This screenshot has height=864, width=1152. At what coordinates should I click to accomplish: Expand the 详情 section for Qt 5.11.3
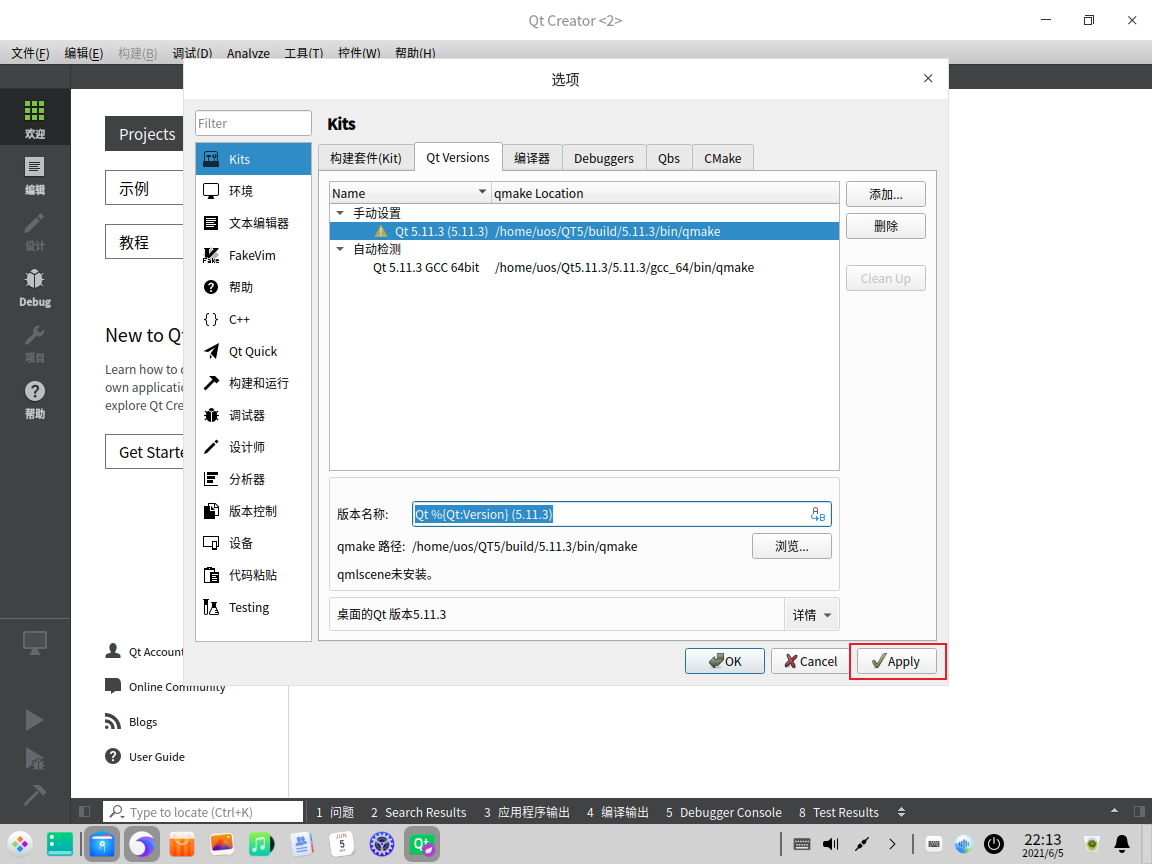[x=812, y=613]
